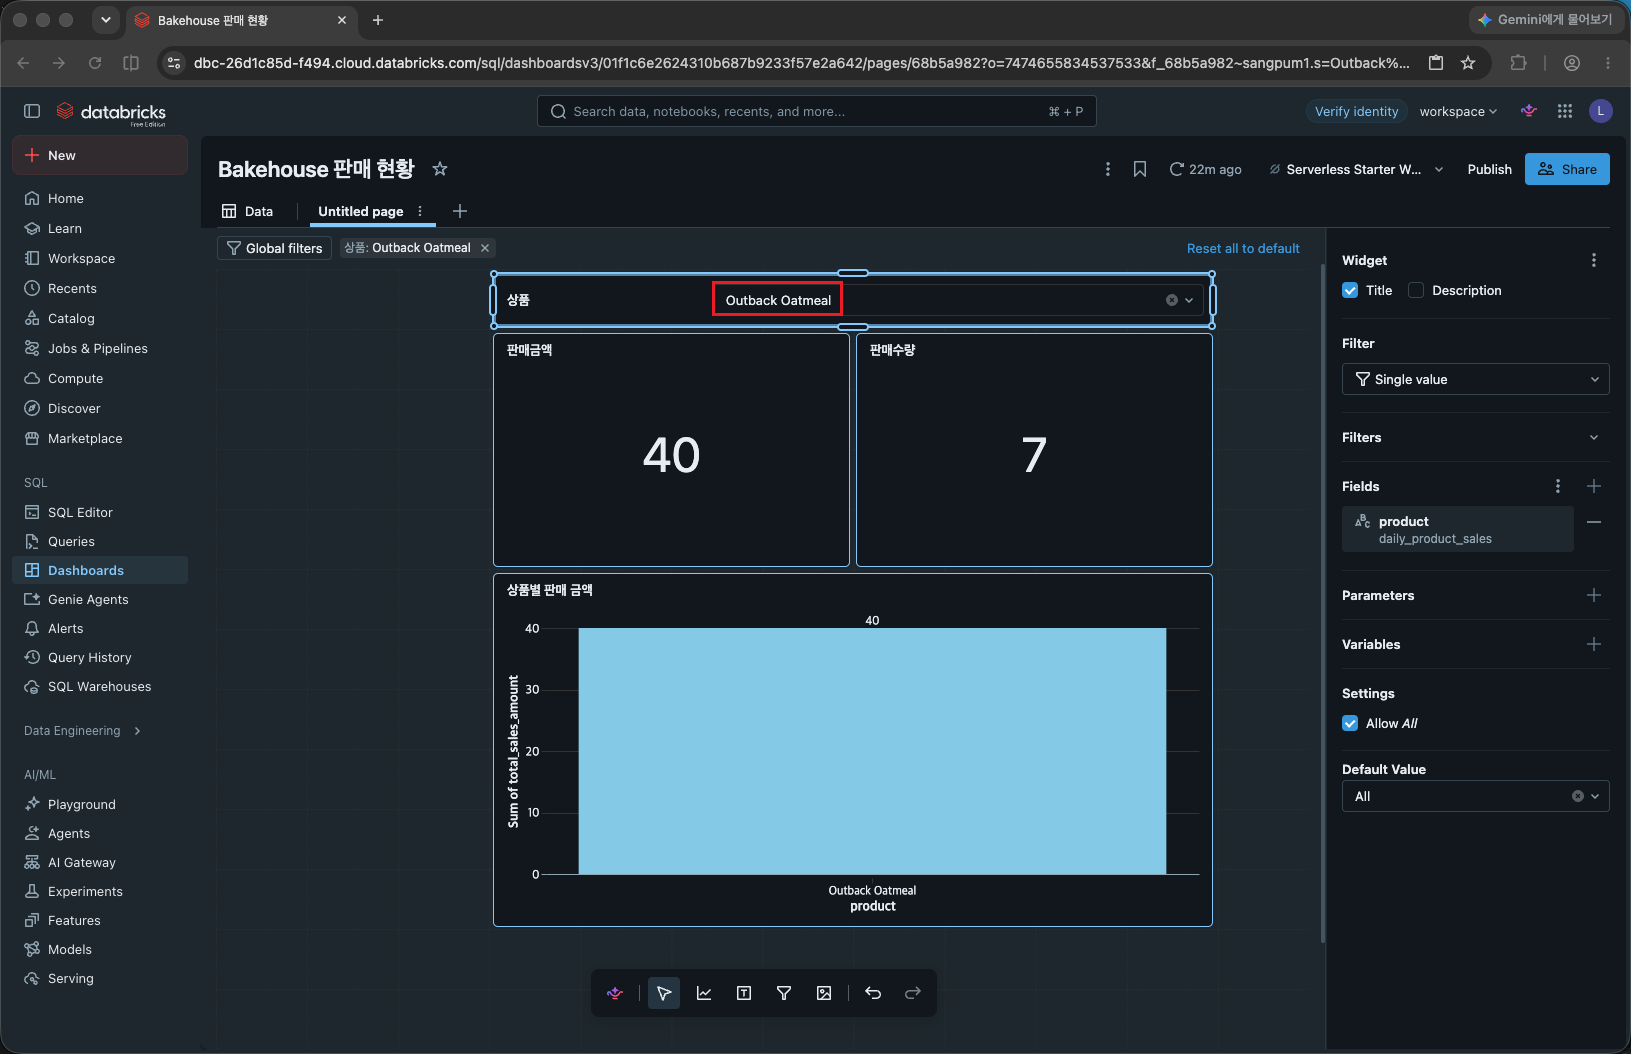Open dashboard kebab menu near bookmark

pyautogui.click(x=1107, y=169)
